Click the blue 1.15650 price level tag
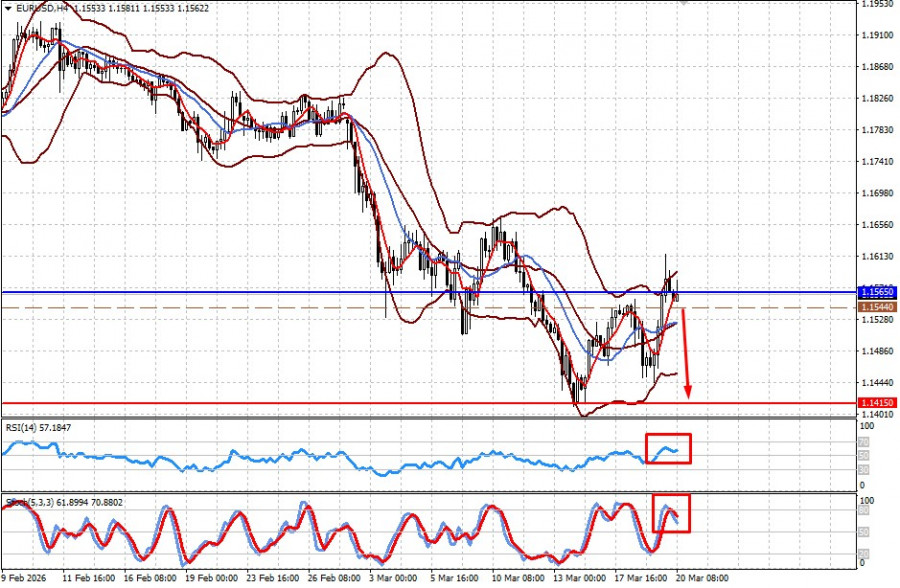Screen dimensions: 900x588 (x=878, y=292)
